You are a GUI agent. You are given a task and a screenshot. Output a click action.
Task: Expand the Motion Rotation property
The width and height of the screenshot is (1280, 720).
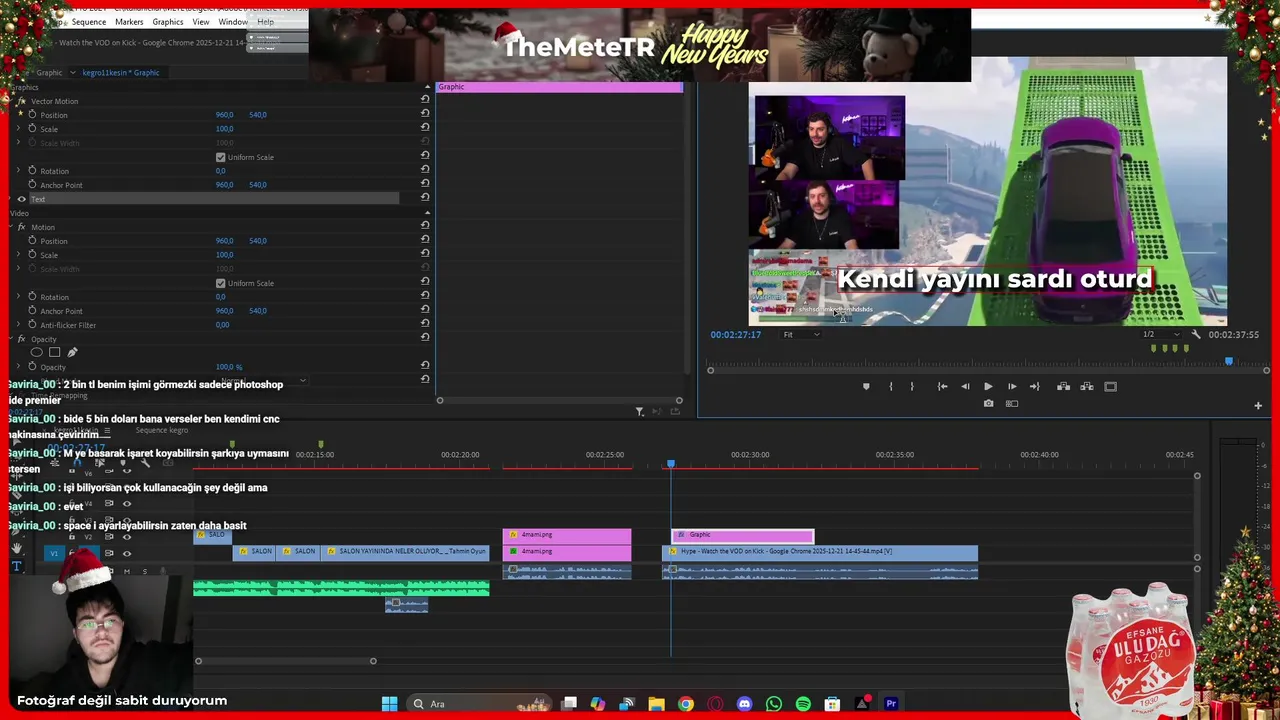pos(18,296)
